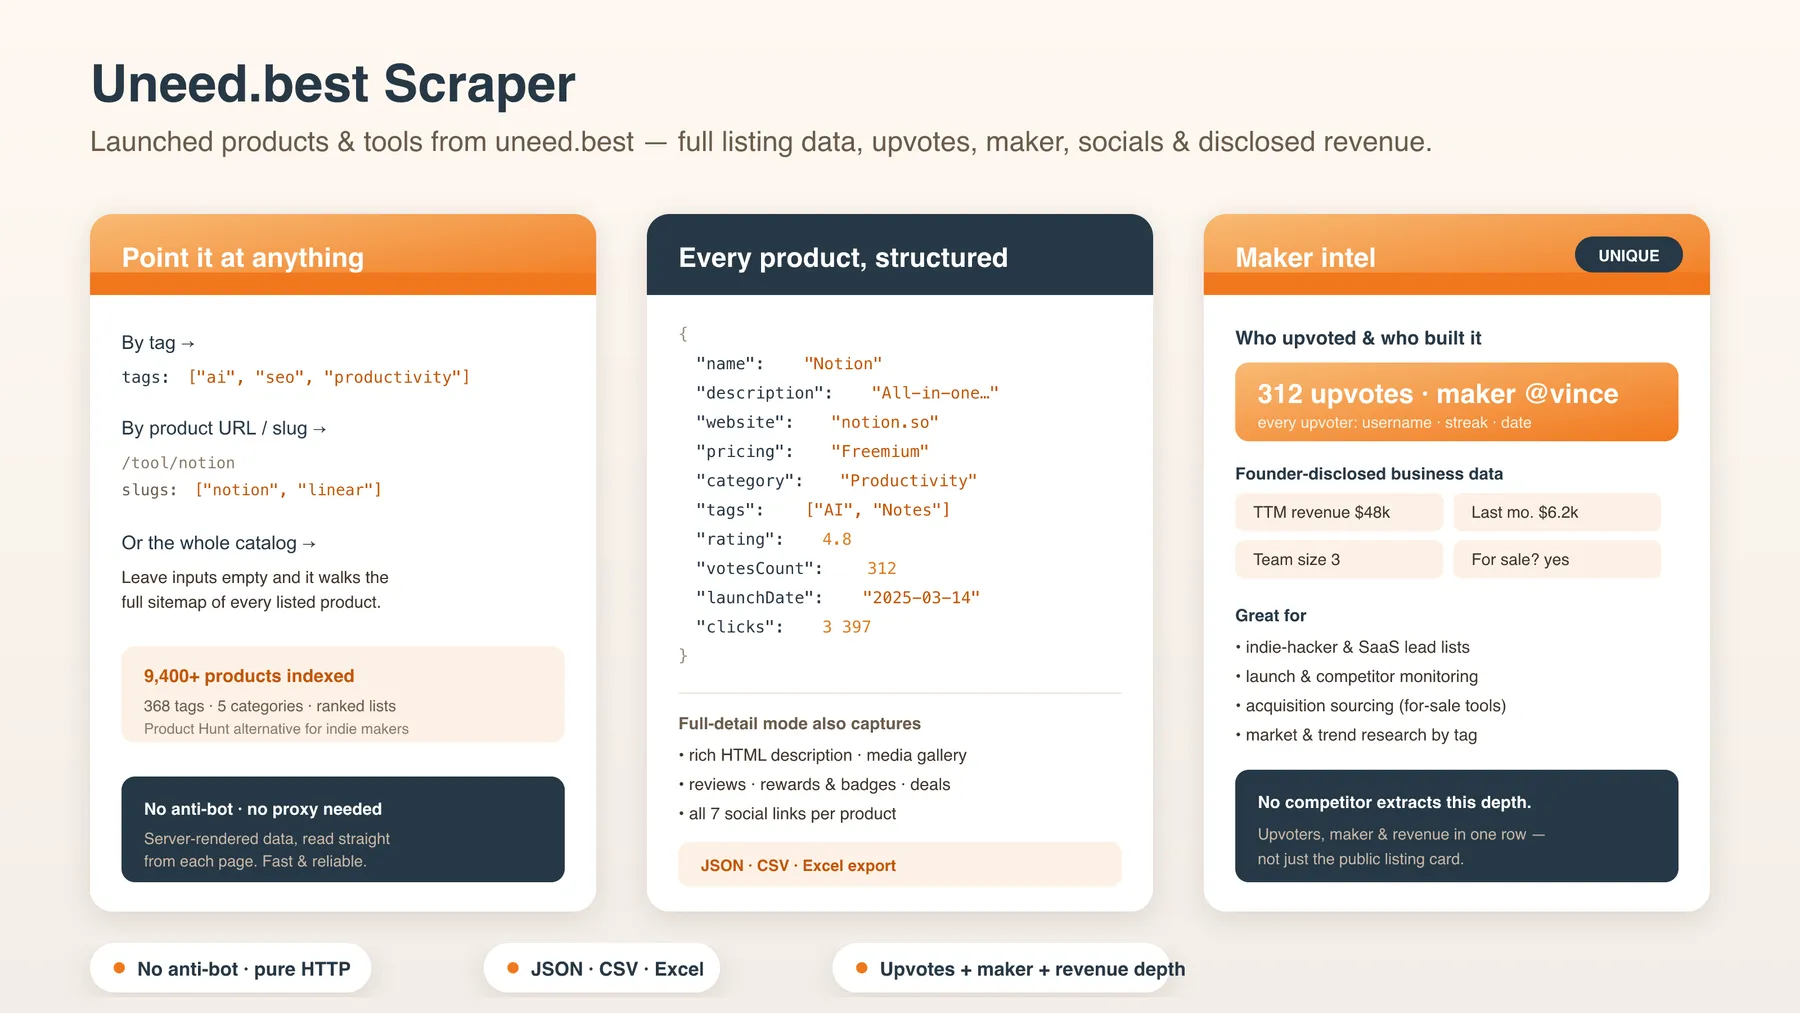This screenshot has height=1013, width=1800.
Task: Click the 'By tag →' label
Action: coord(158,343)
